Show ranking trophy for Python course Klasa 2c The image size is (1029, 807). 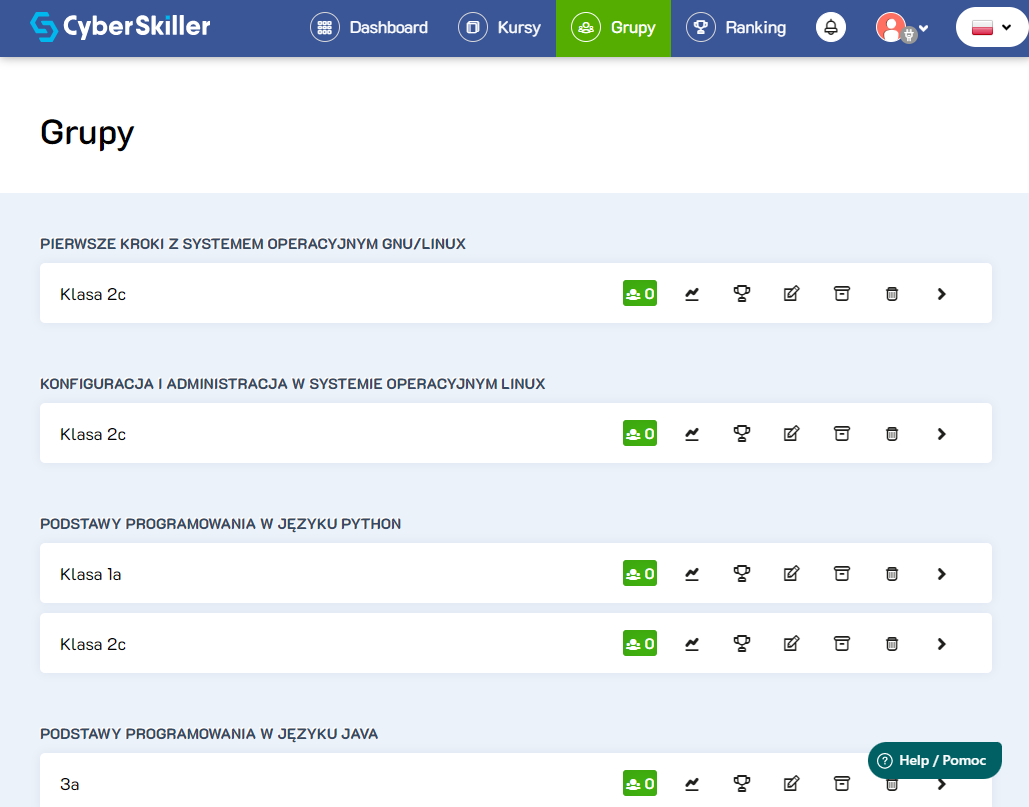pyautogui.click(x=742, y=644)
